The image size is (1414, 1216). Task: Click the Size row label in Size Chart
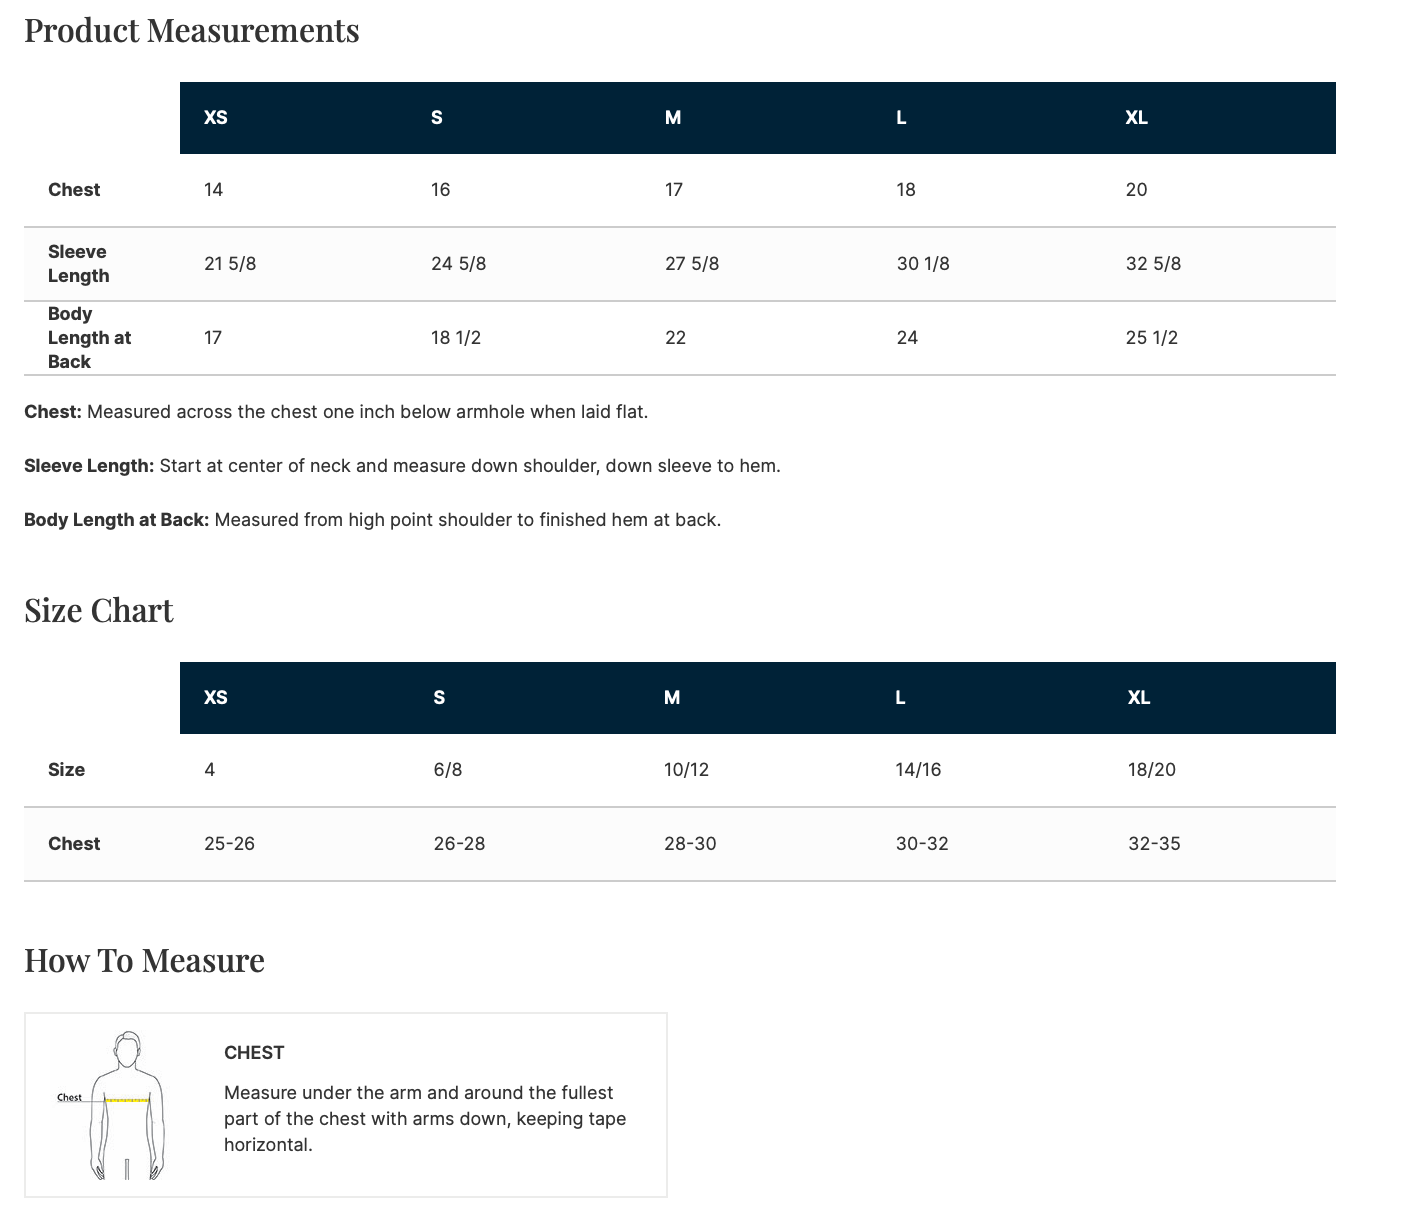pyautogui.click(x=66, y=770)
